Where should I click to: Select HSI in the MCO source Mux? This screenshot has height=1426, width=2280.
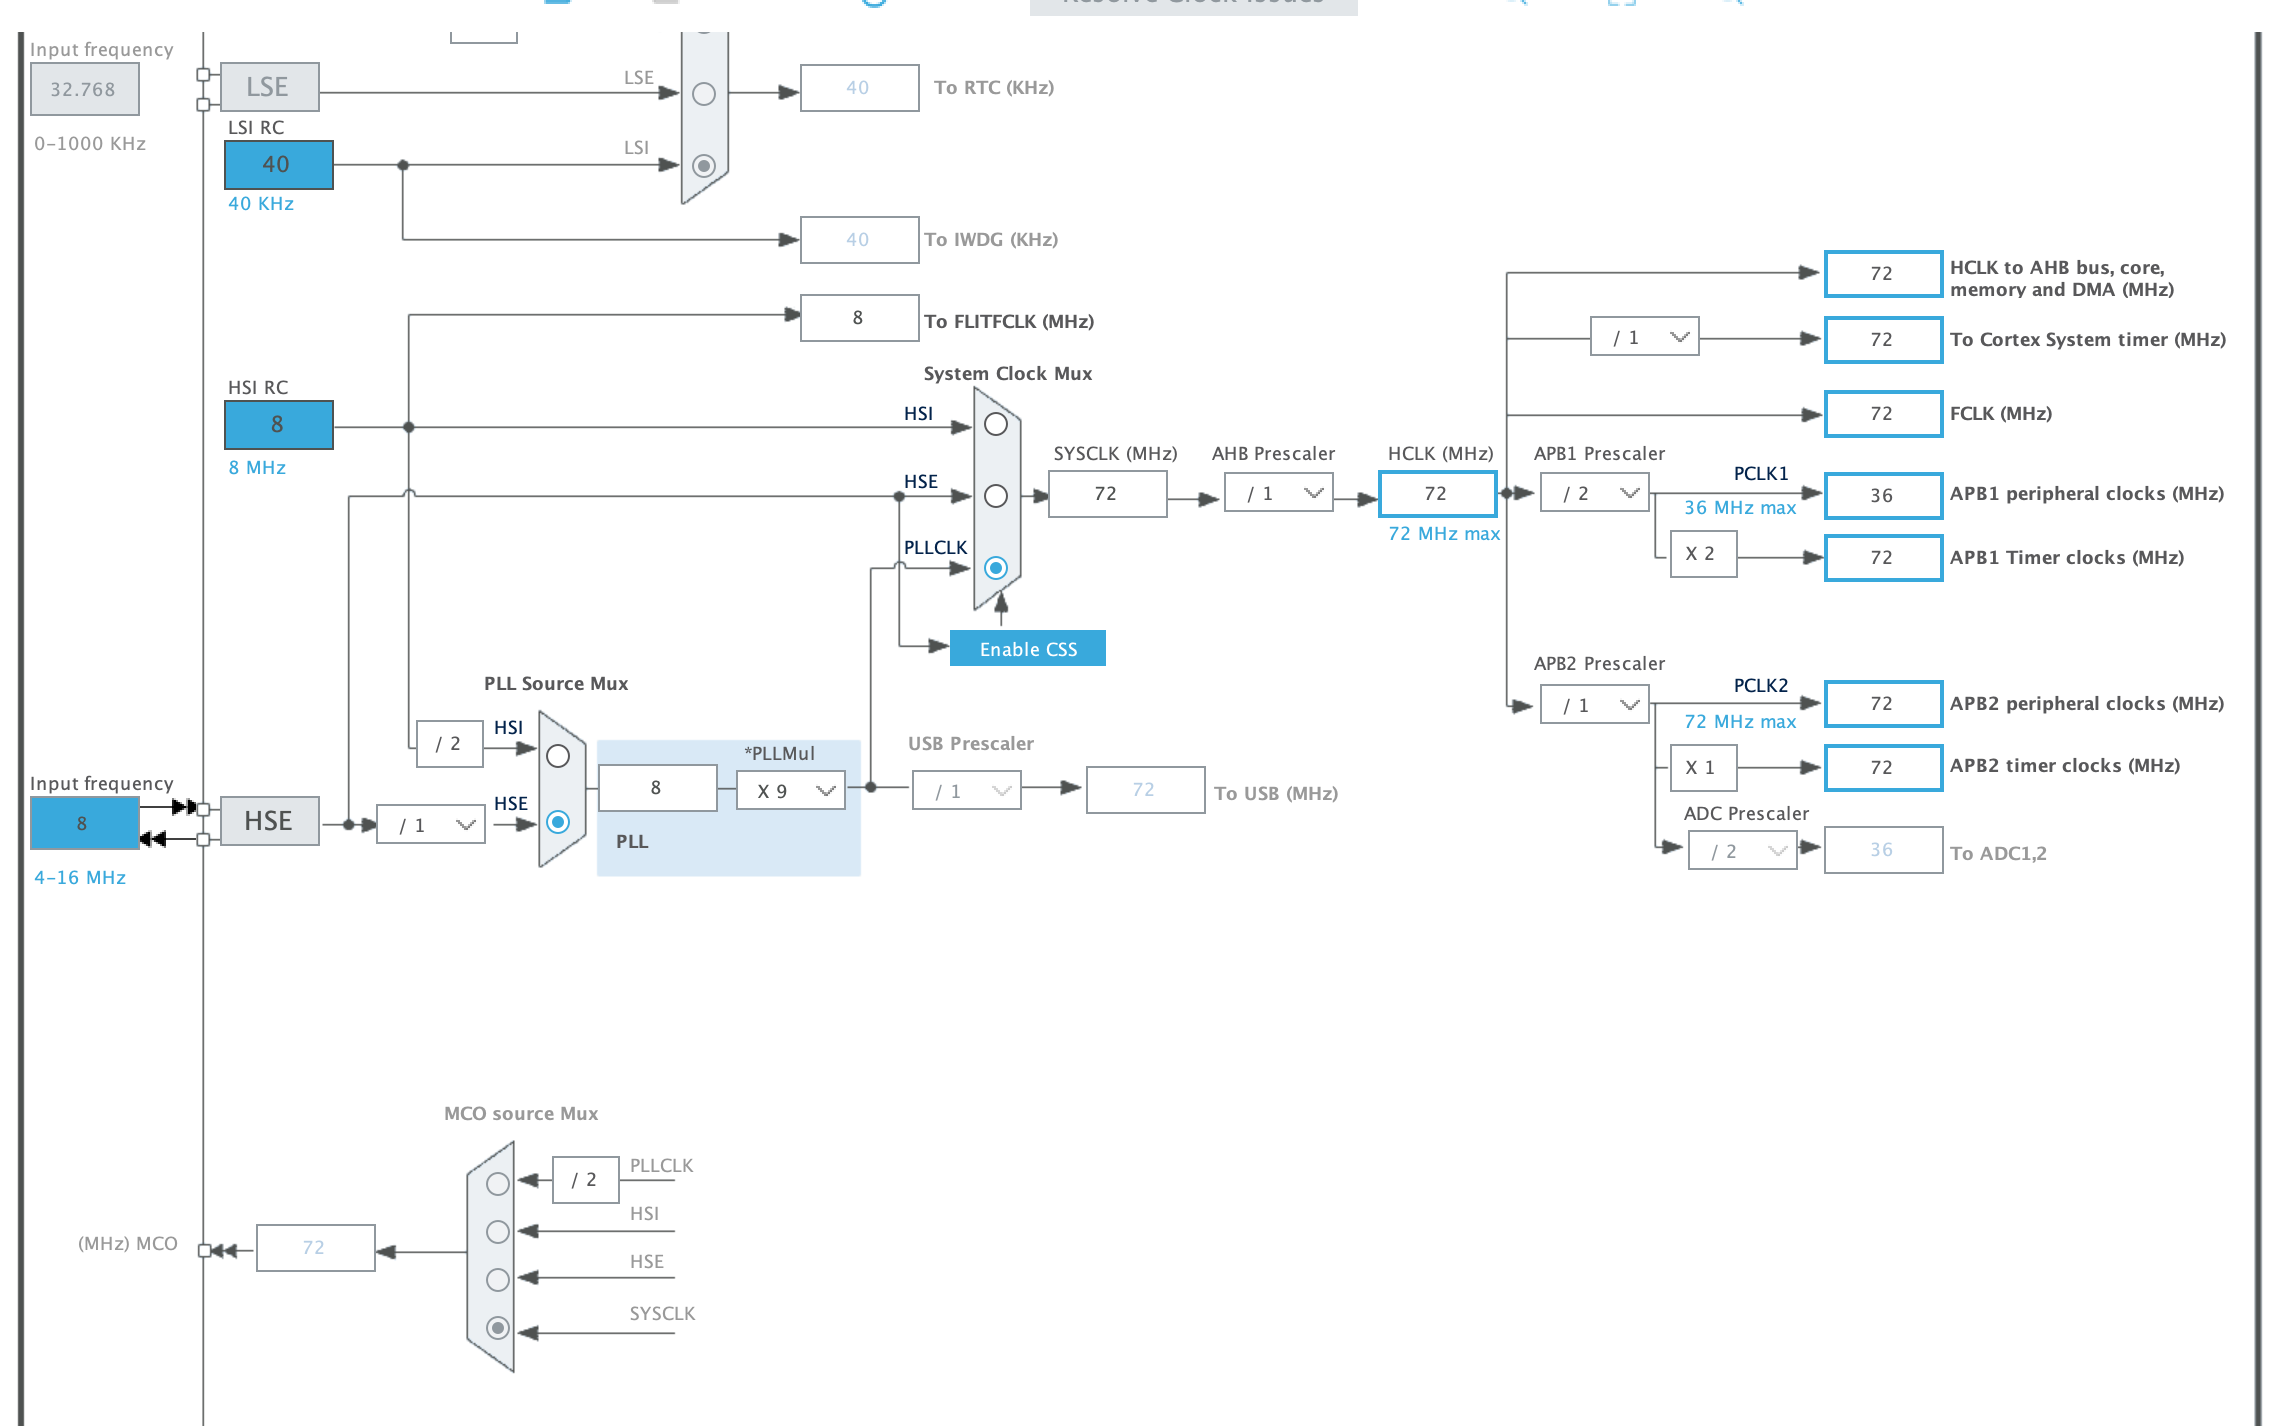498,1232
